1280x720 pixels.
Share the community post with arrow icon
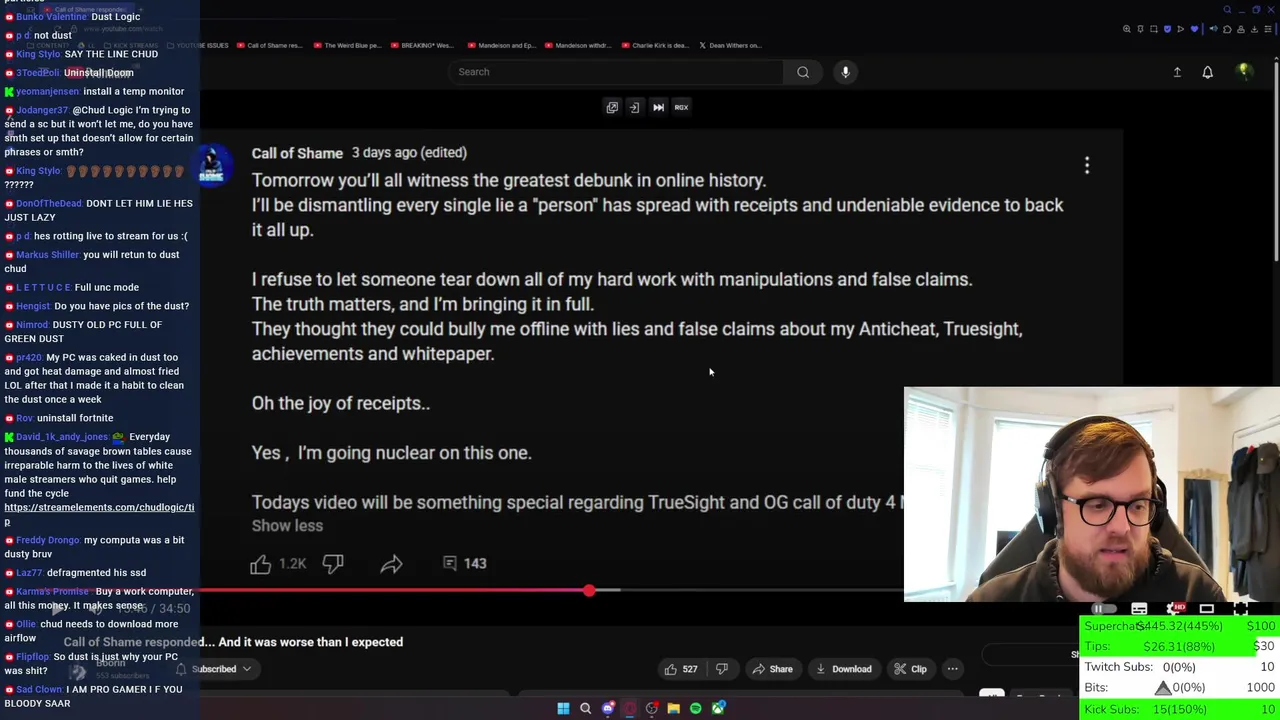click(391, 564)
